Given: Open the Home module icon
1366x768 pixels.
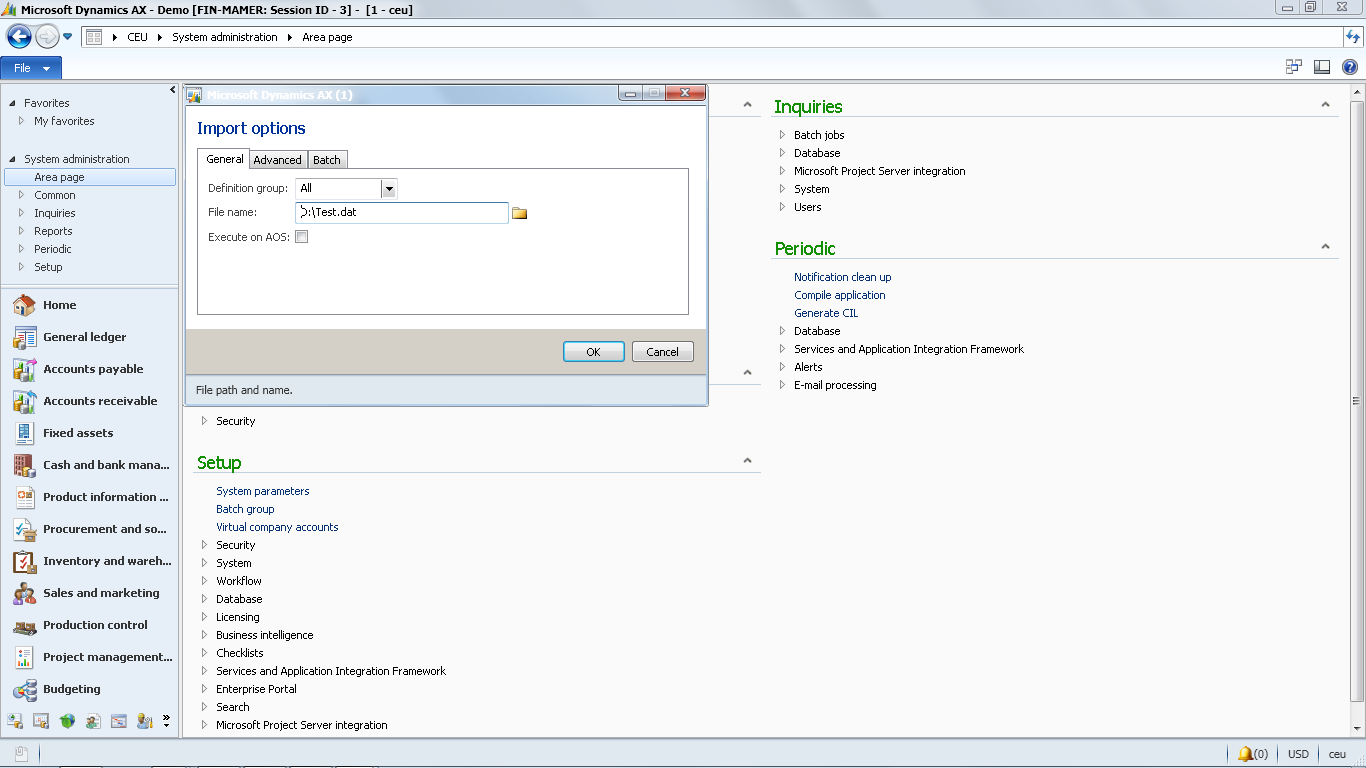Looking at the screenshot, I should 24,305.
